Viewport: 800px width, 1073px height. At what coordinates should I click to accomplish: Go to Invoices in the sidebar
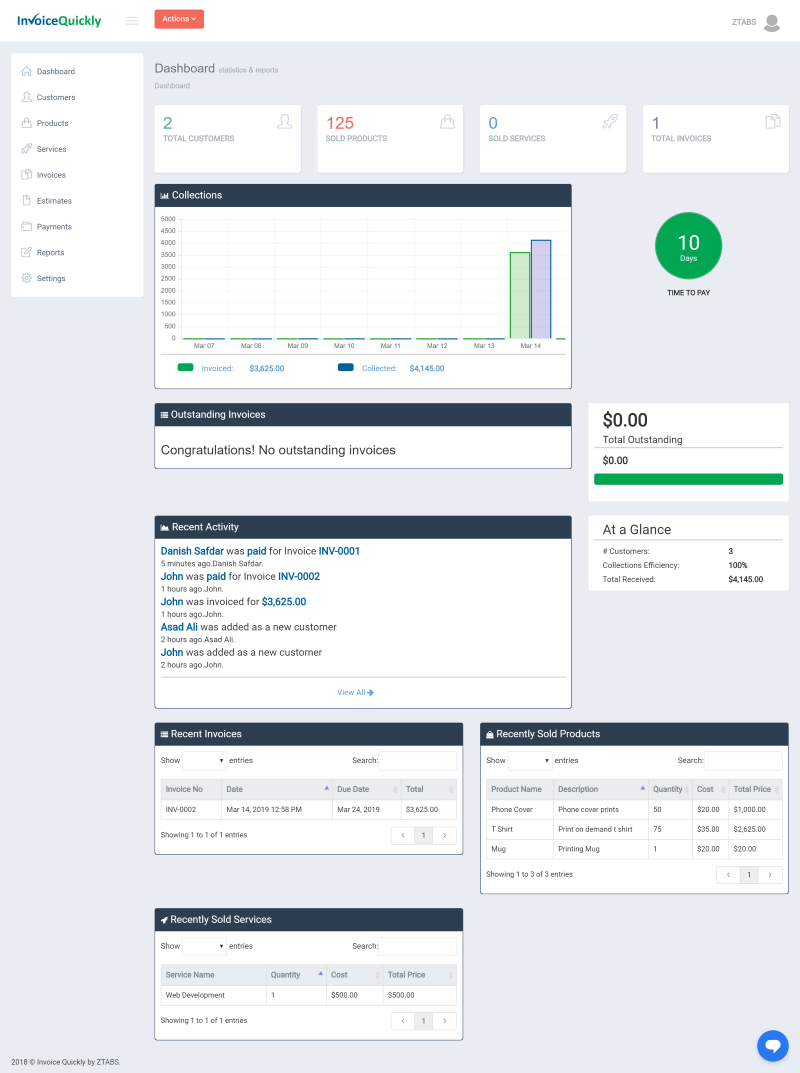click(51, 175)
